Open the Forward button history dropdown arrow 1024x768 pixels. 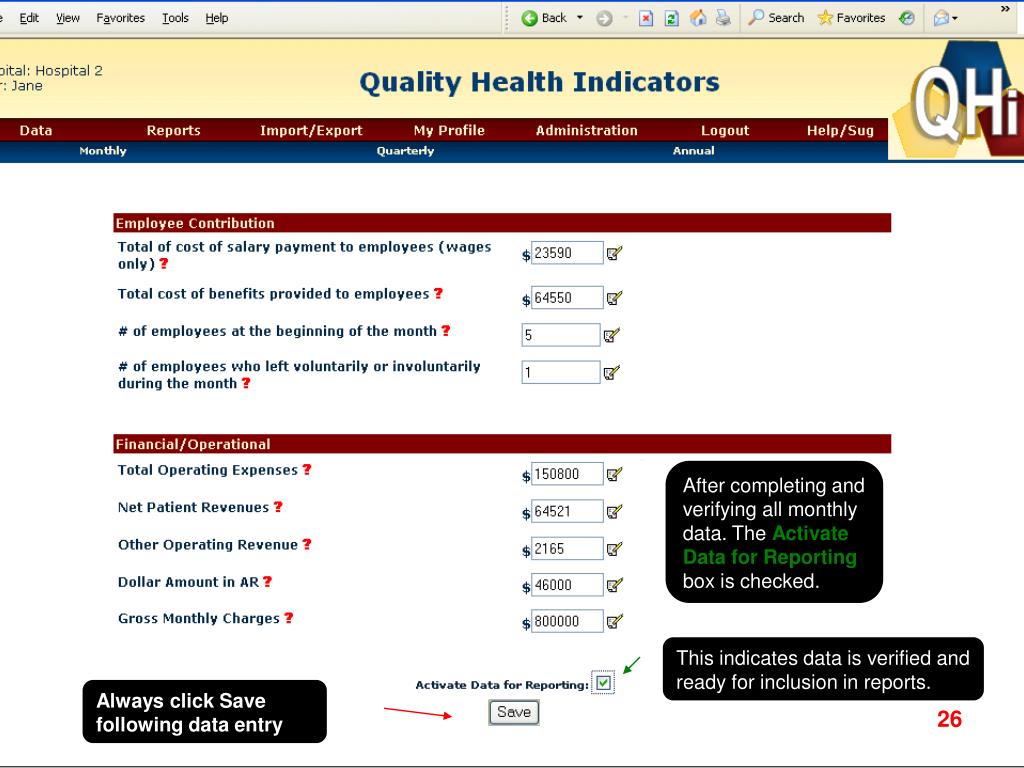tap(625, 18)
